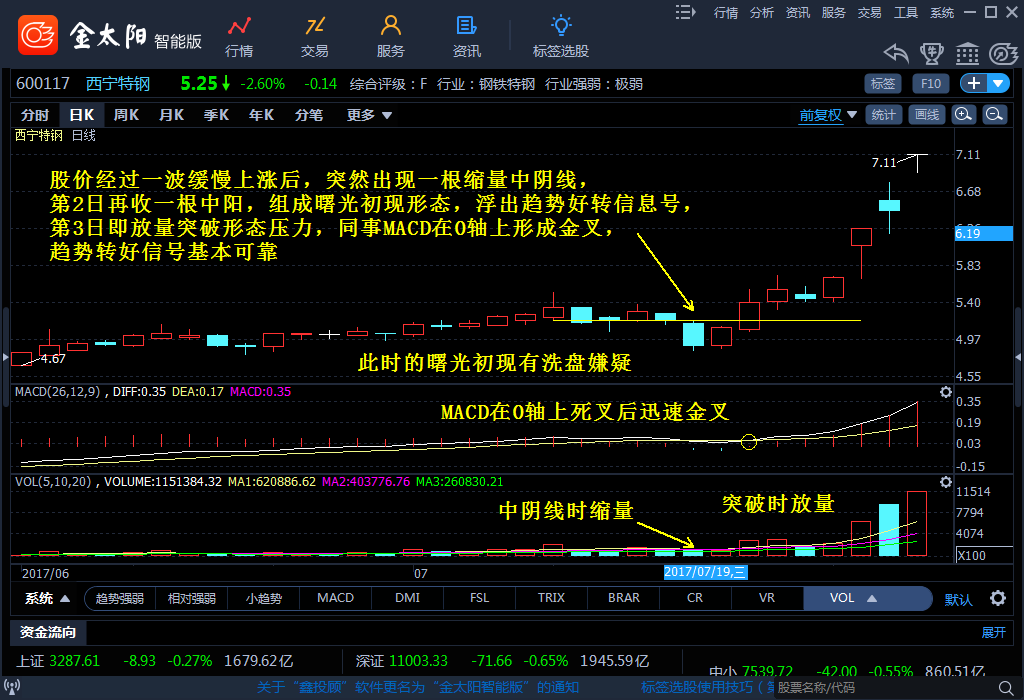The width and height of the screenshot is (1024, 700).
Task: Click the bank building icon
Action: (x=966, y=53)
